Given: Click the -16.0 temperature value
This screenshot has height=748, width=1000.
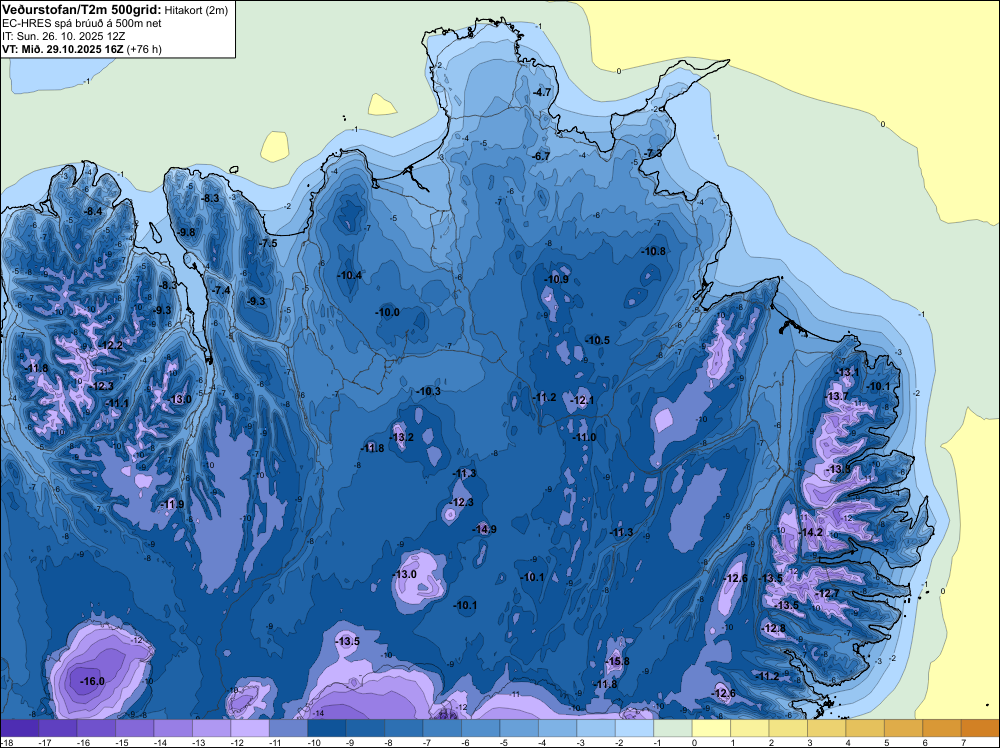Looking at the screenshot, I should pyautogui.click(x=92, y=681).
